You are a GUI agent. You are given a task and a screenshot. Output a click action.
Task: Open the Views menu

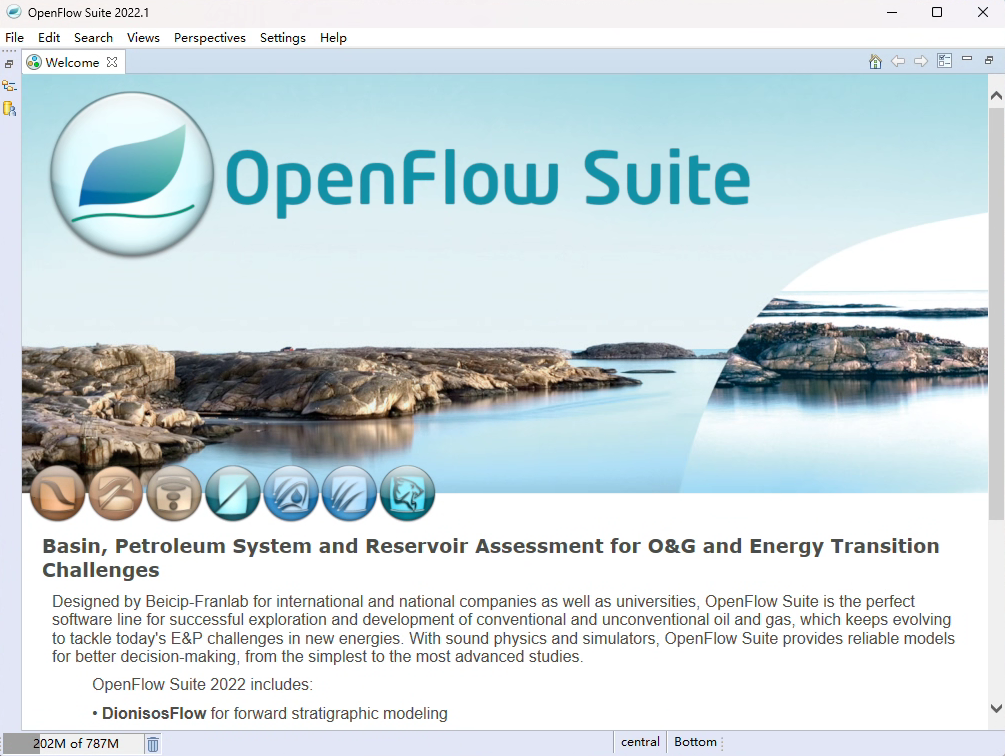[143, 38]
